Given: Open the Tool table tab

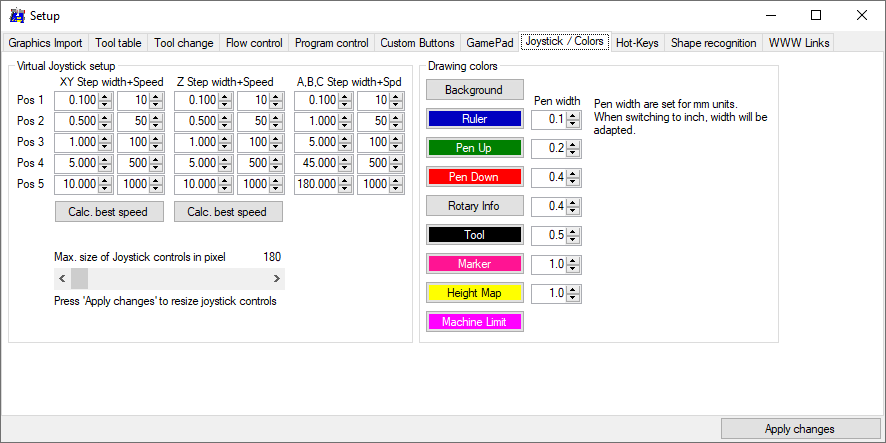Looking at the screenshot, I should pos(118,43).
